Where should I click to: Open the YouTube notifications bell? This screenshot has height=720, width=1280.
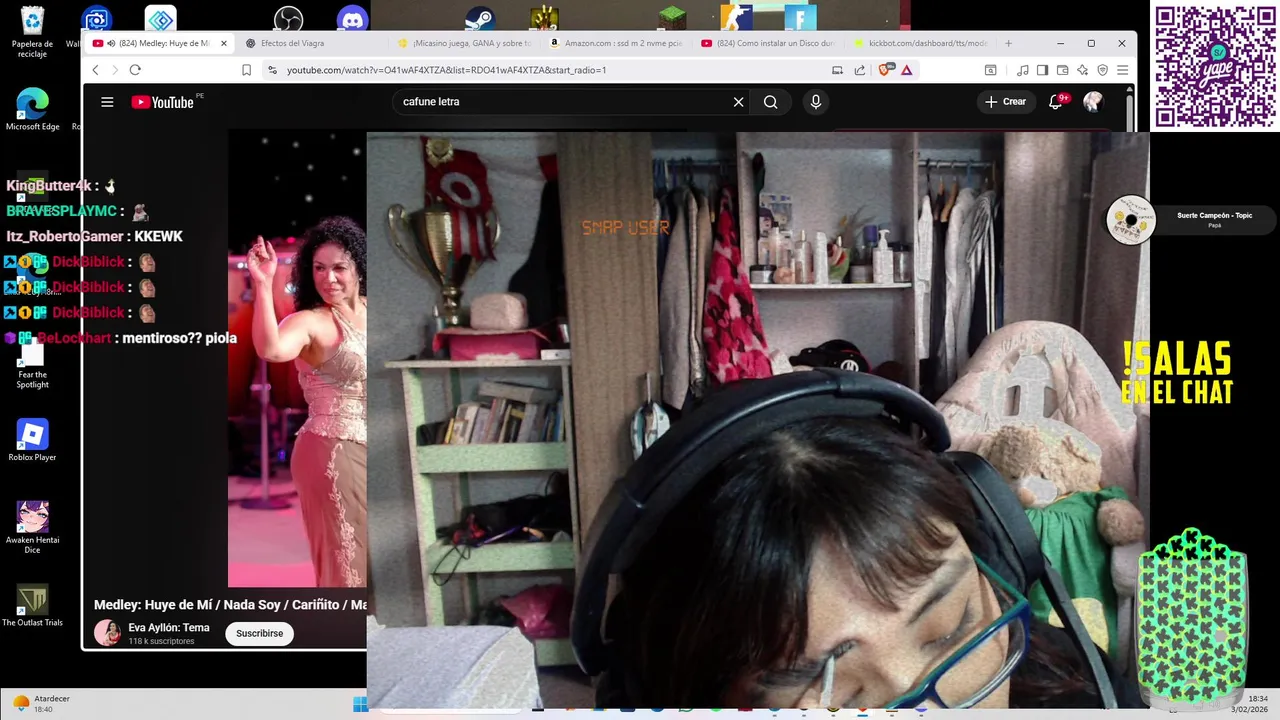(1055, 102)
